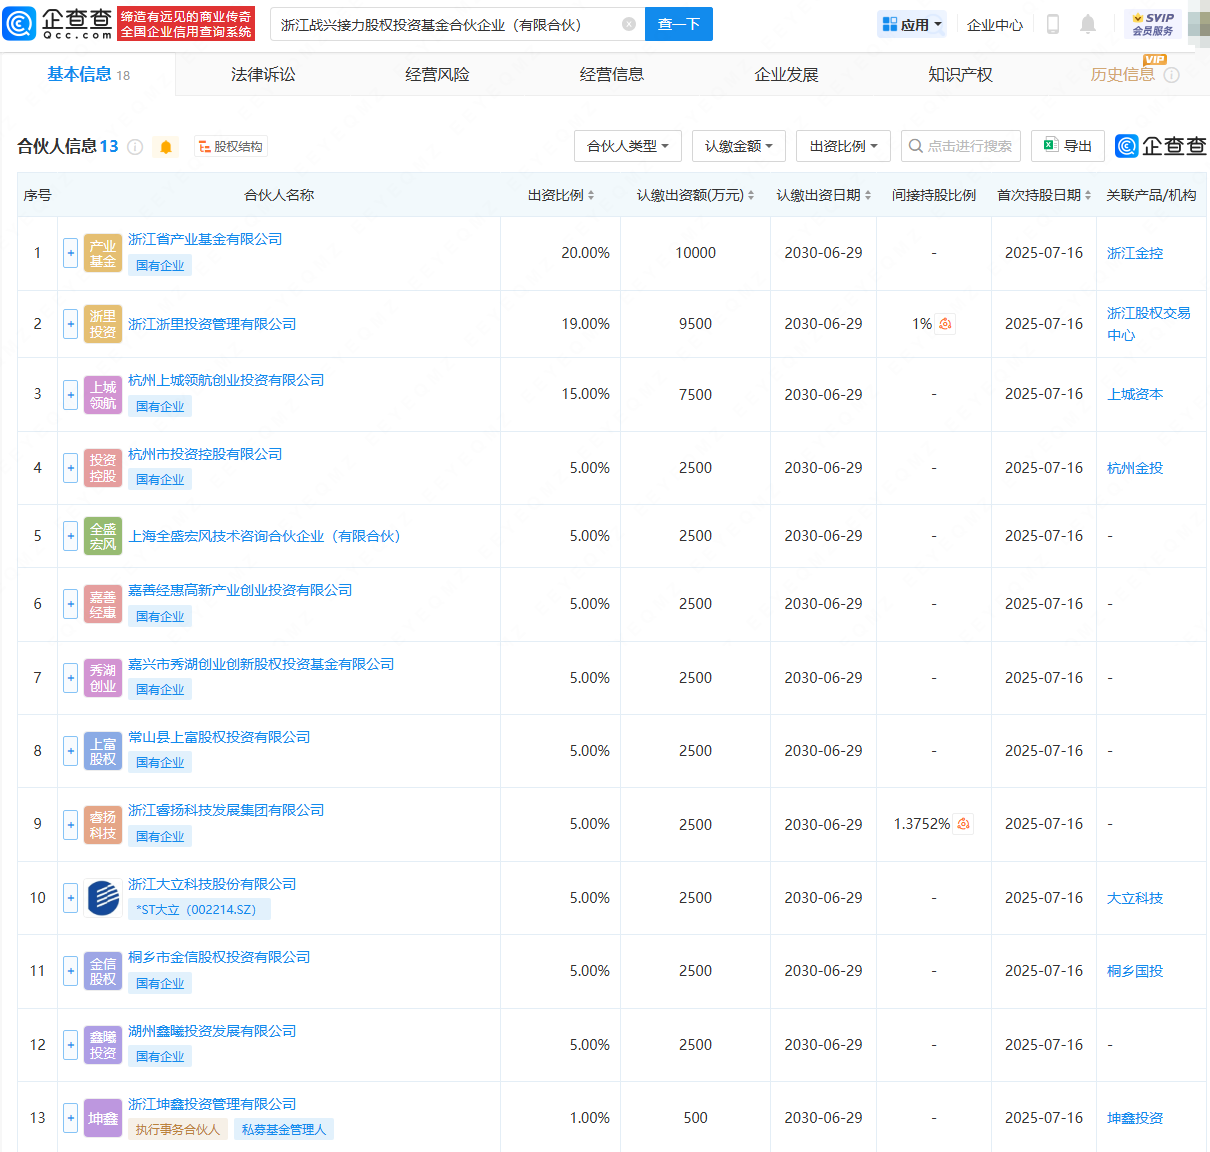Expand row 1 浙江省产业基金有限公司

[x=70, y=254]
